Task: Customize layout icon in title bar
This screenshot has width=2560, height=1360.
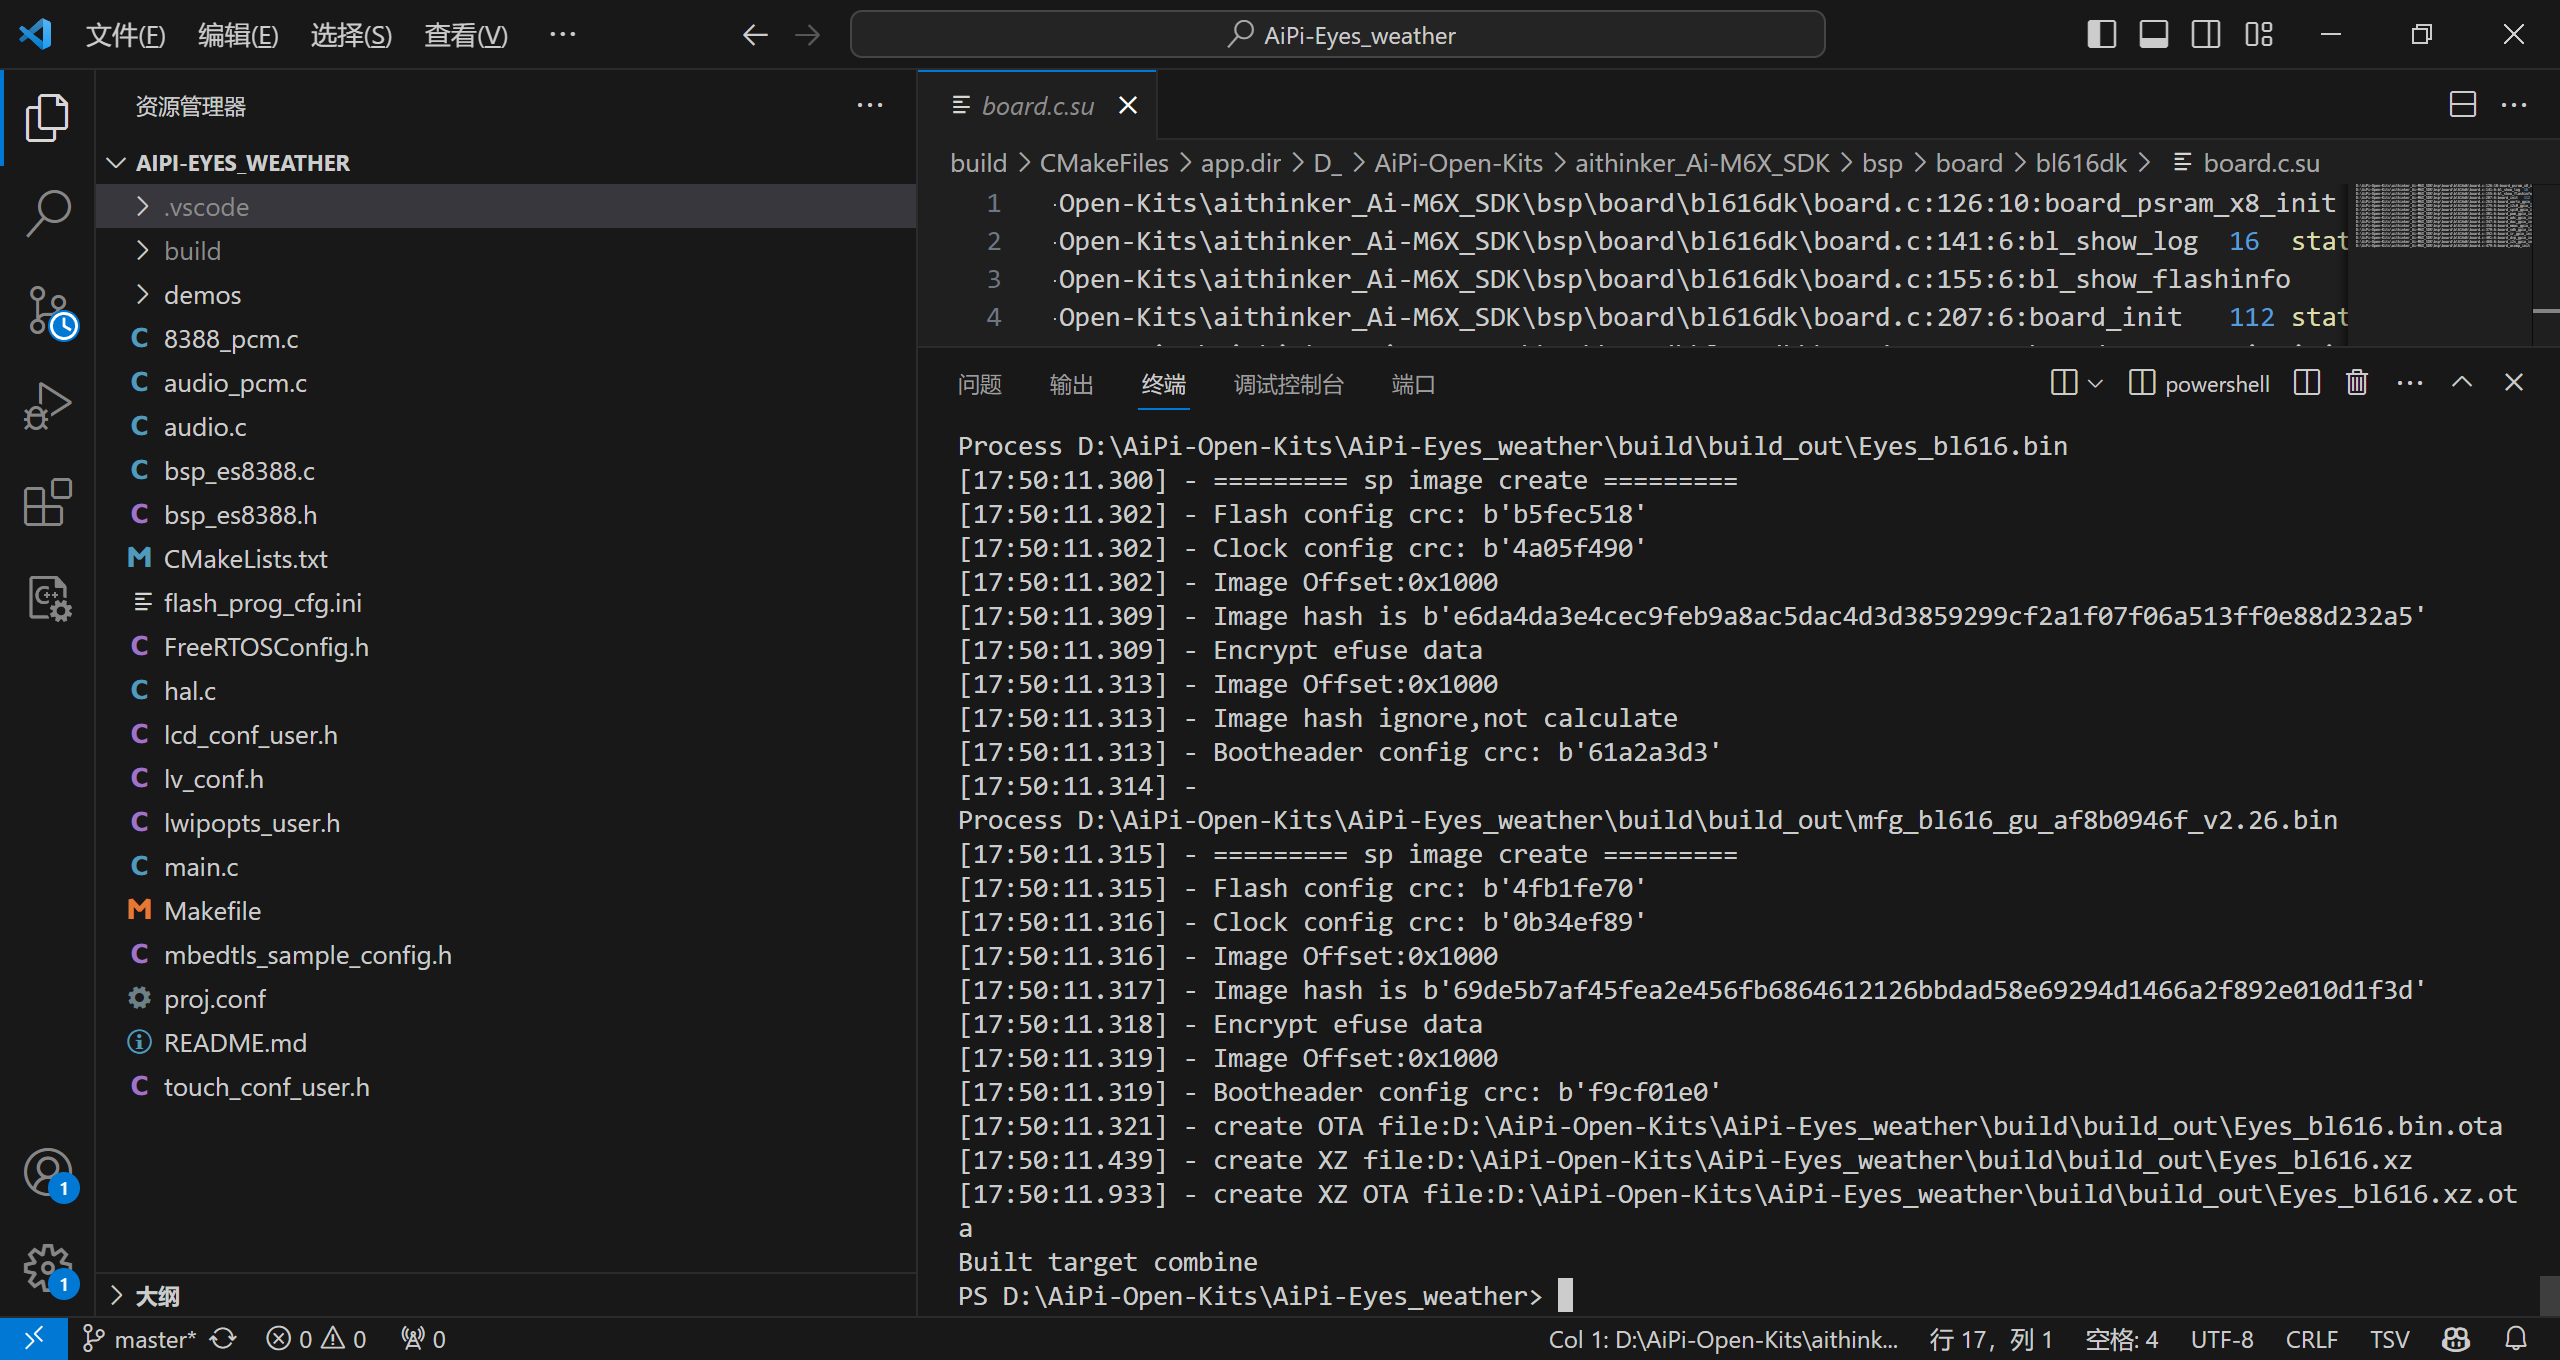Action: click(2258, 35)
